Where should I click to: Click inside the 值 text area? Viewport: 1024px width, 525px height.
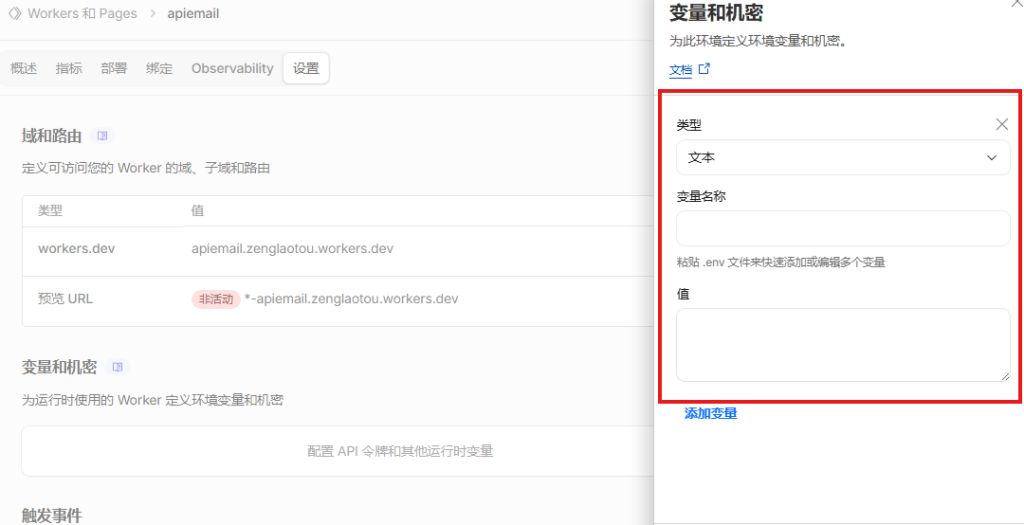[843, 345]
